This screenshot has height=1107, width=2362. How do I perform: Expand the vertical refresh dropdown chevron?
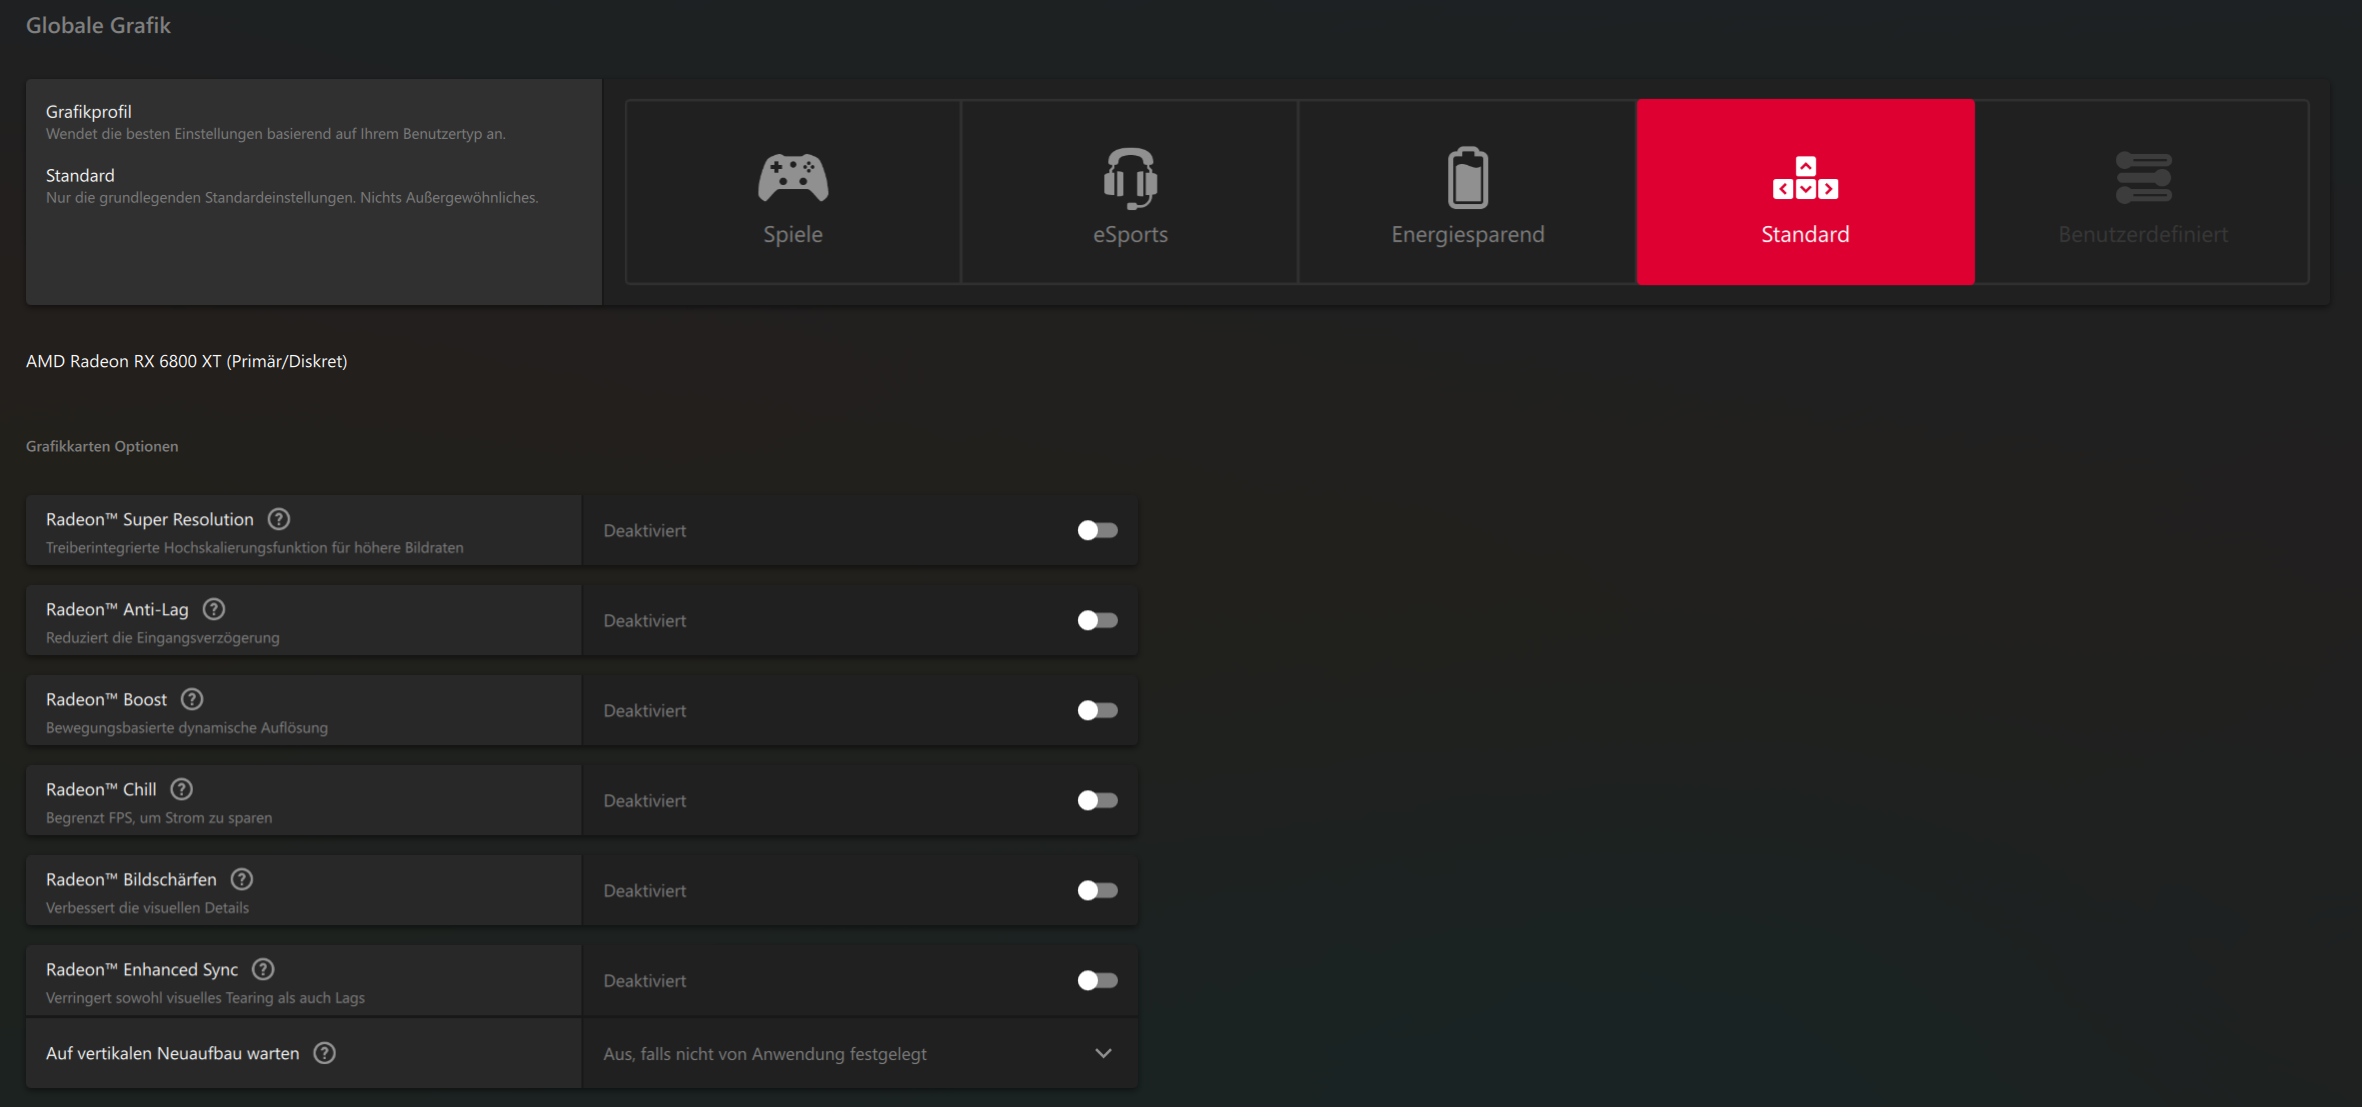(x=1103, y=1053)
